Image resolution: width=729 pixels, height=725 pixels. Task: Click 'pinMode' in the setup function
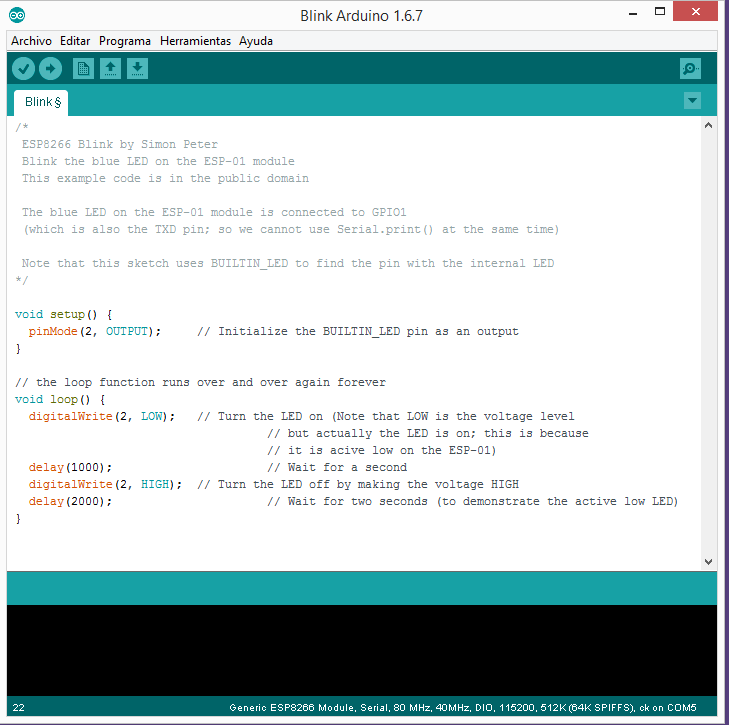click(x=53, y=331)
